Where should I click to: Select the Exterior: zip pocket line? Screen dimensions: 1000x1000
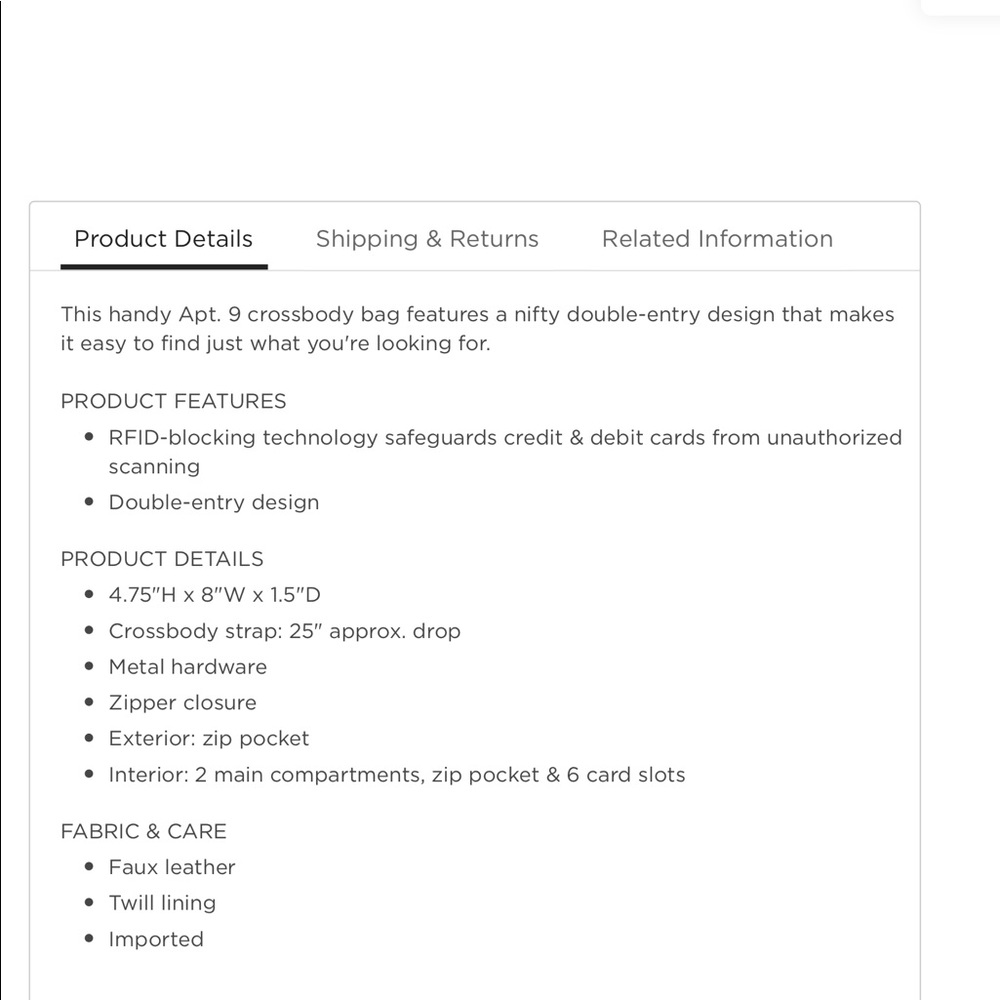209,739
